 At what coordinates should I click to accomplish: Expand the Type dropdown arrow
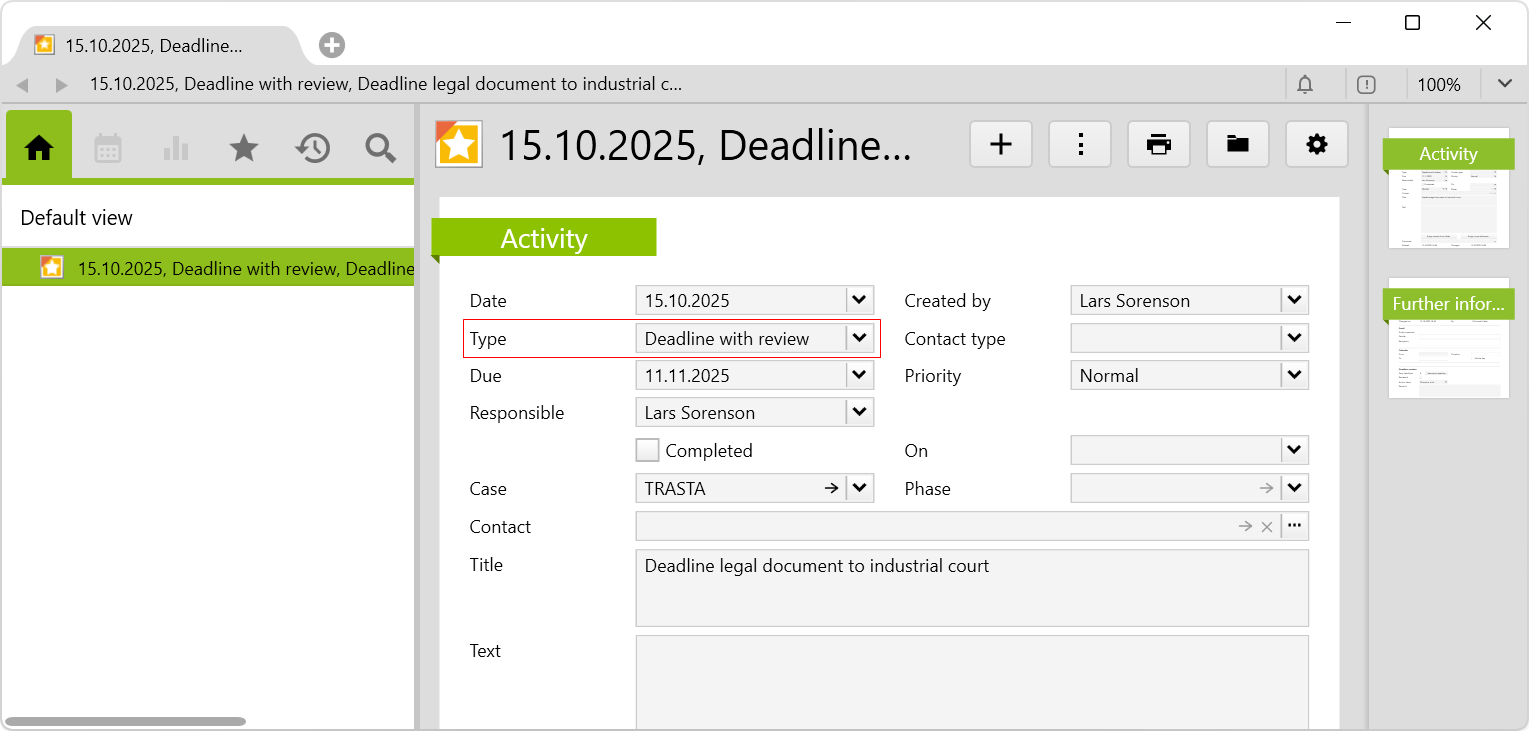coord(859,338)
